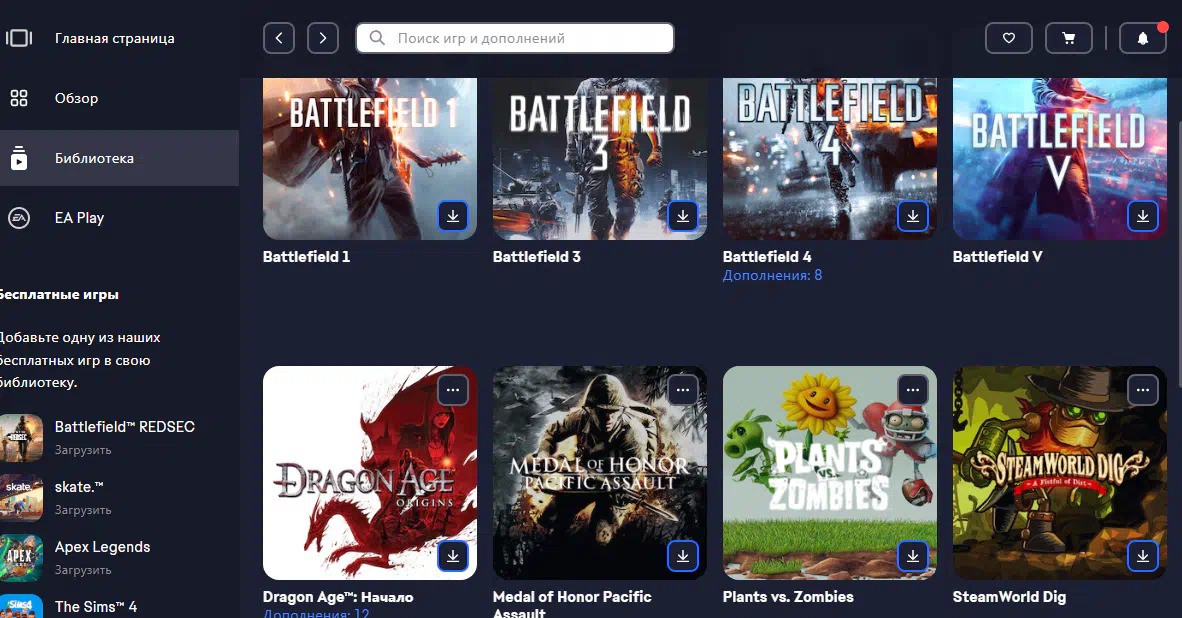Open the Обзор section in sidebar
The image size is (1182, 618).
click(76, 98)
